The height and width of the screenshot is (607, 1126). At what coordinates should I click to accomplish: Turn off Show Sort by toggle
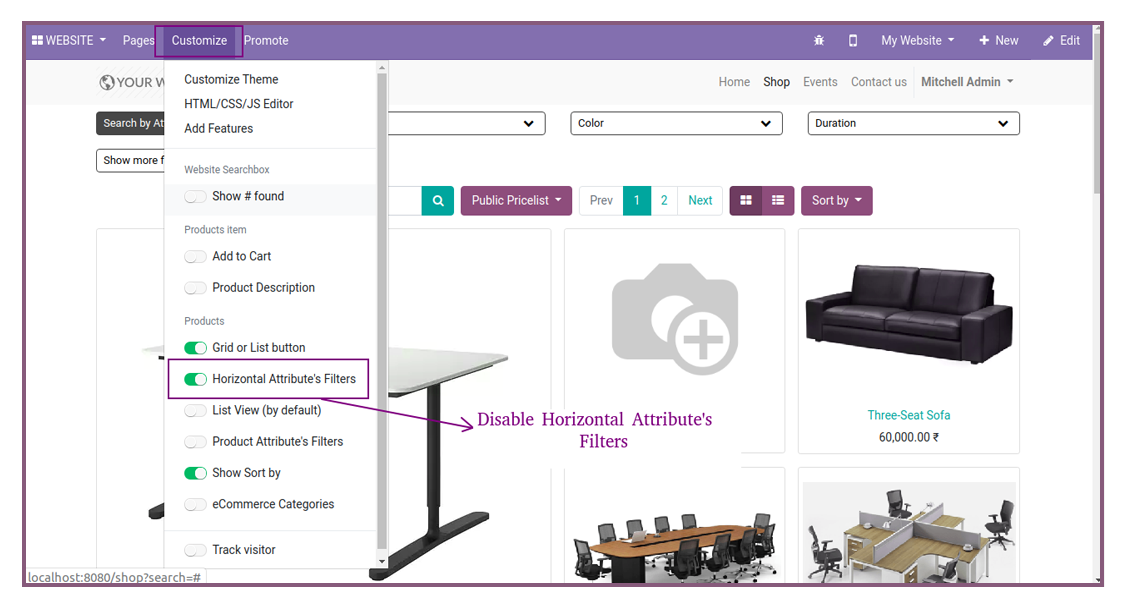tap(195, 473)
